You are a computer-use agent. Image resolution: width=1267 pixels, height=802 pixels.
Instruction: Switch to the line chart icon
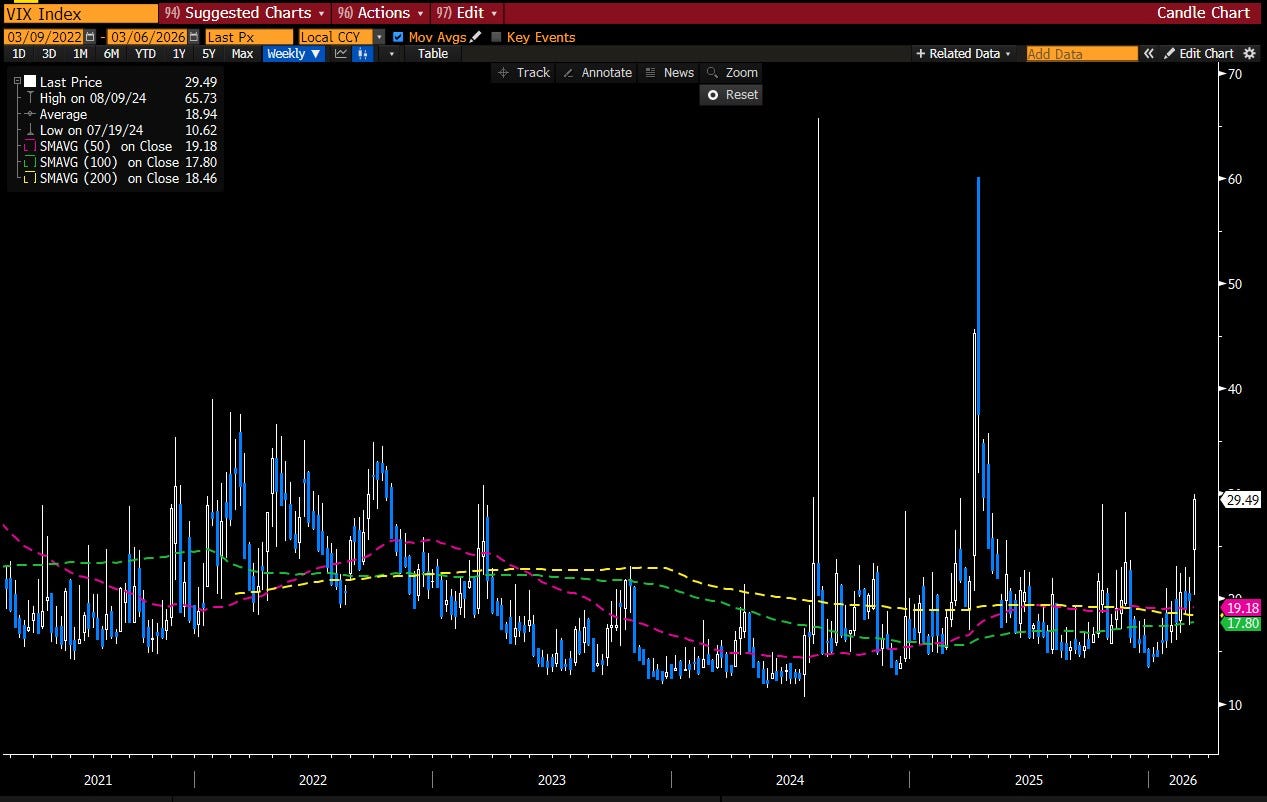click(x=342, y=54)
